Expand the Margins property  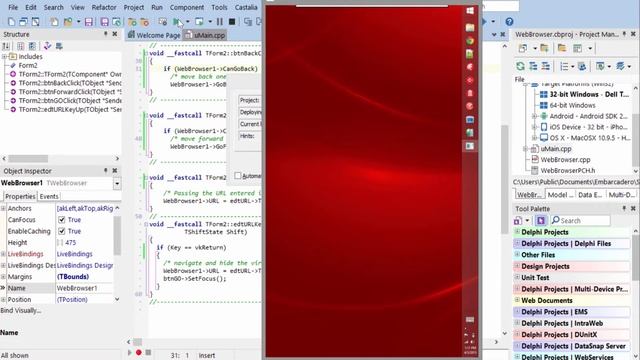click(3, 277)
